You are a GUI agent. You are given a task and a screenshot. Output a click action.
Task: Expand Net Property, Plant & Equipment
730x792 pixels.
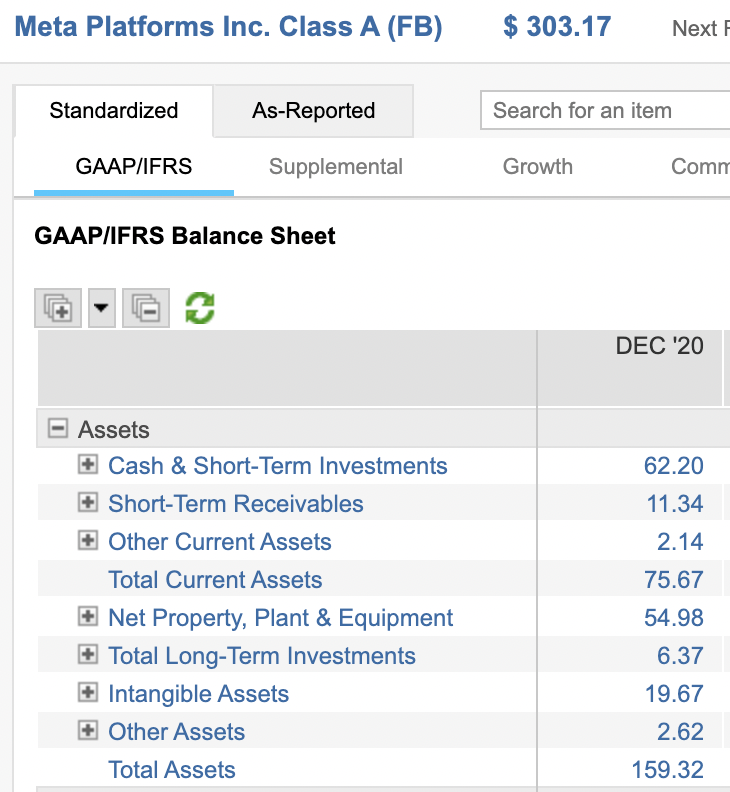pos(88,617)
